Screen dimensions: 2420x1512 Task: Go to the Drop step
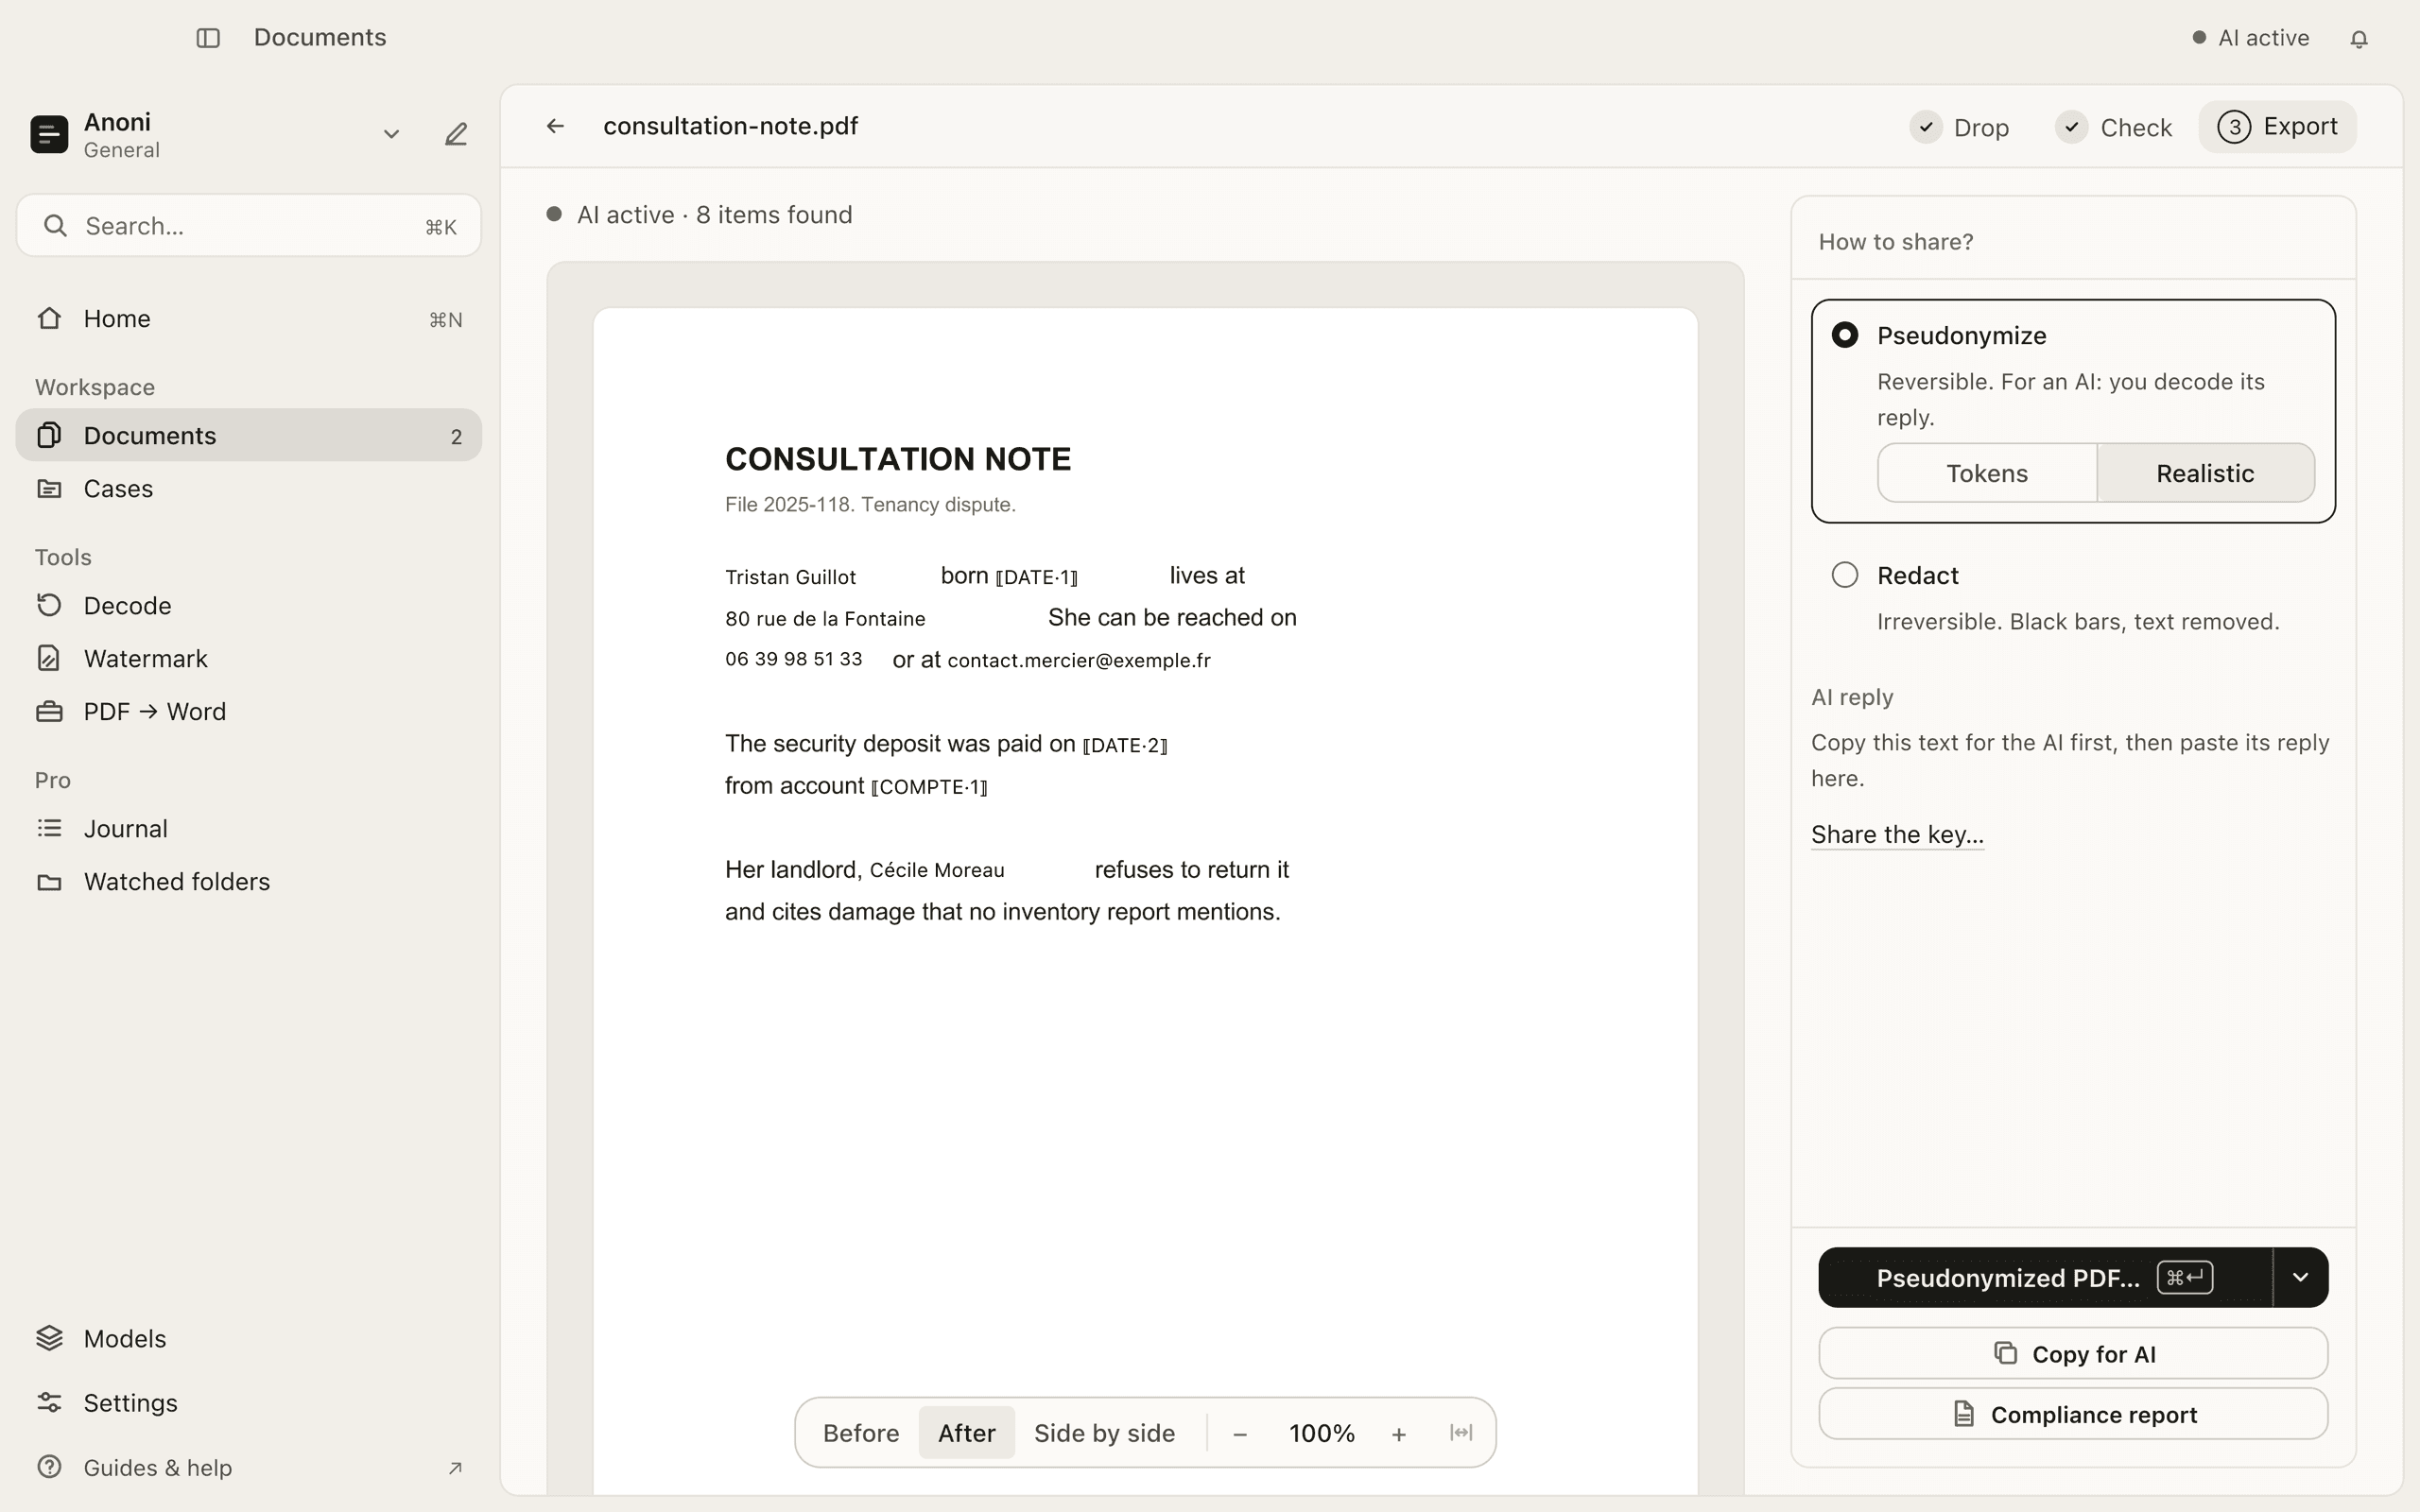1960,127
